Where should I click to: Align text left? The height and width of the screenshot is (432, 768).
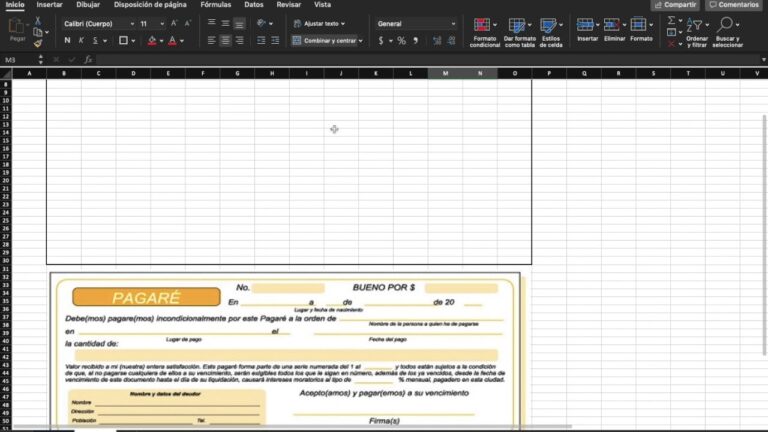(x=212, y=40)
